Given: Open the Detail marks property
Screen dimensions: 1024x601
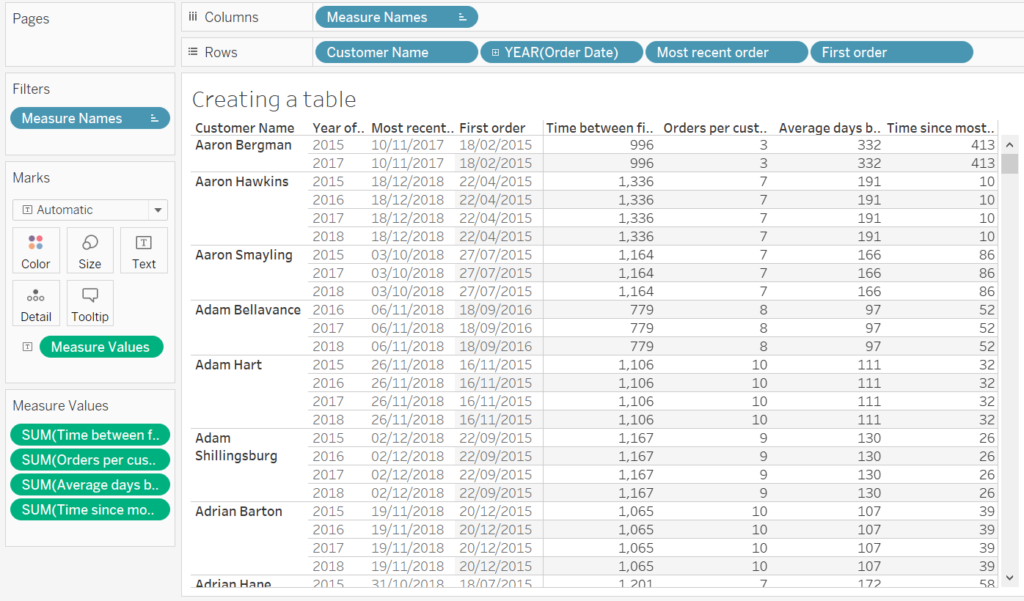Looking at the screenshot, I should coord(35,303).
